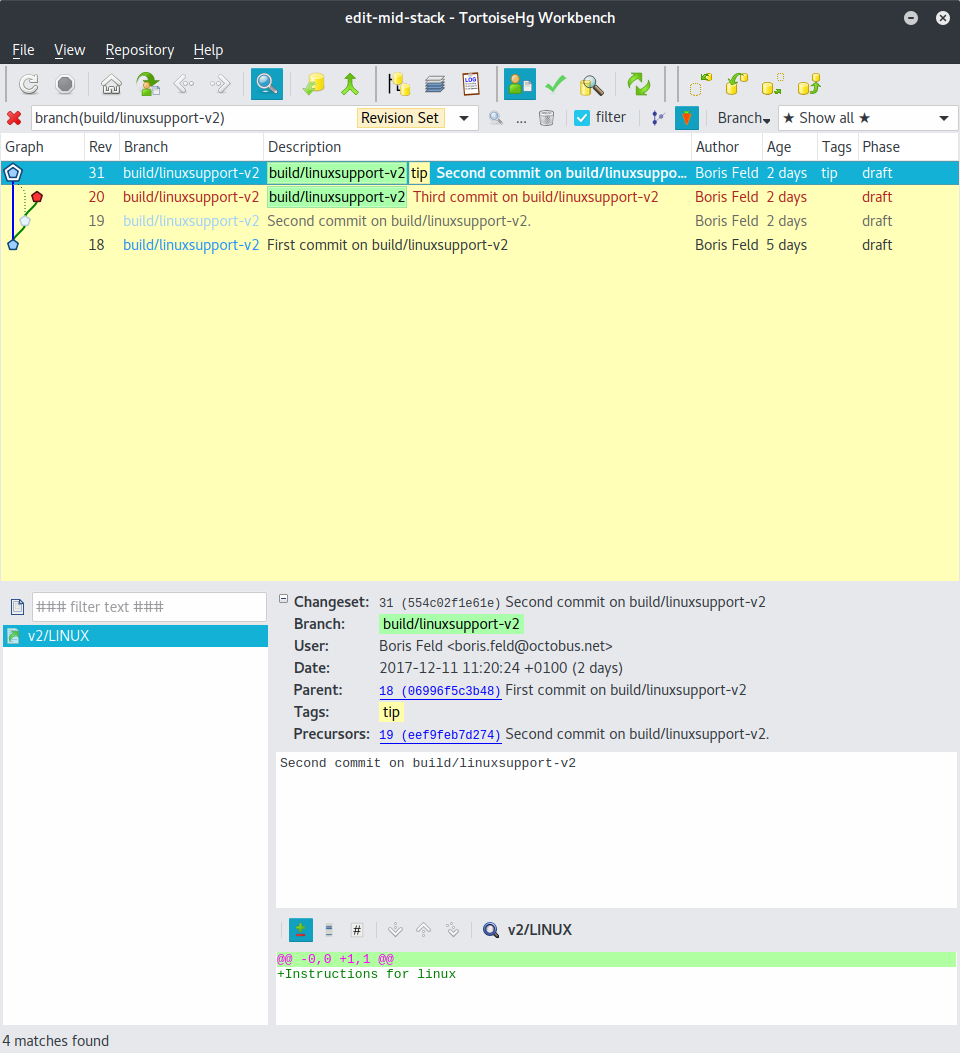Click the push outgoing changes icon
The width and height of the screenshot is (960, 1053).
(809, 85)
